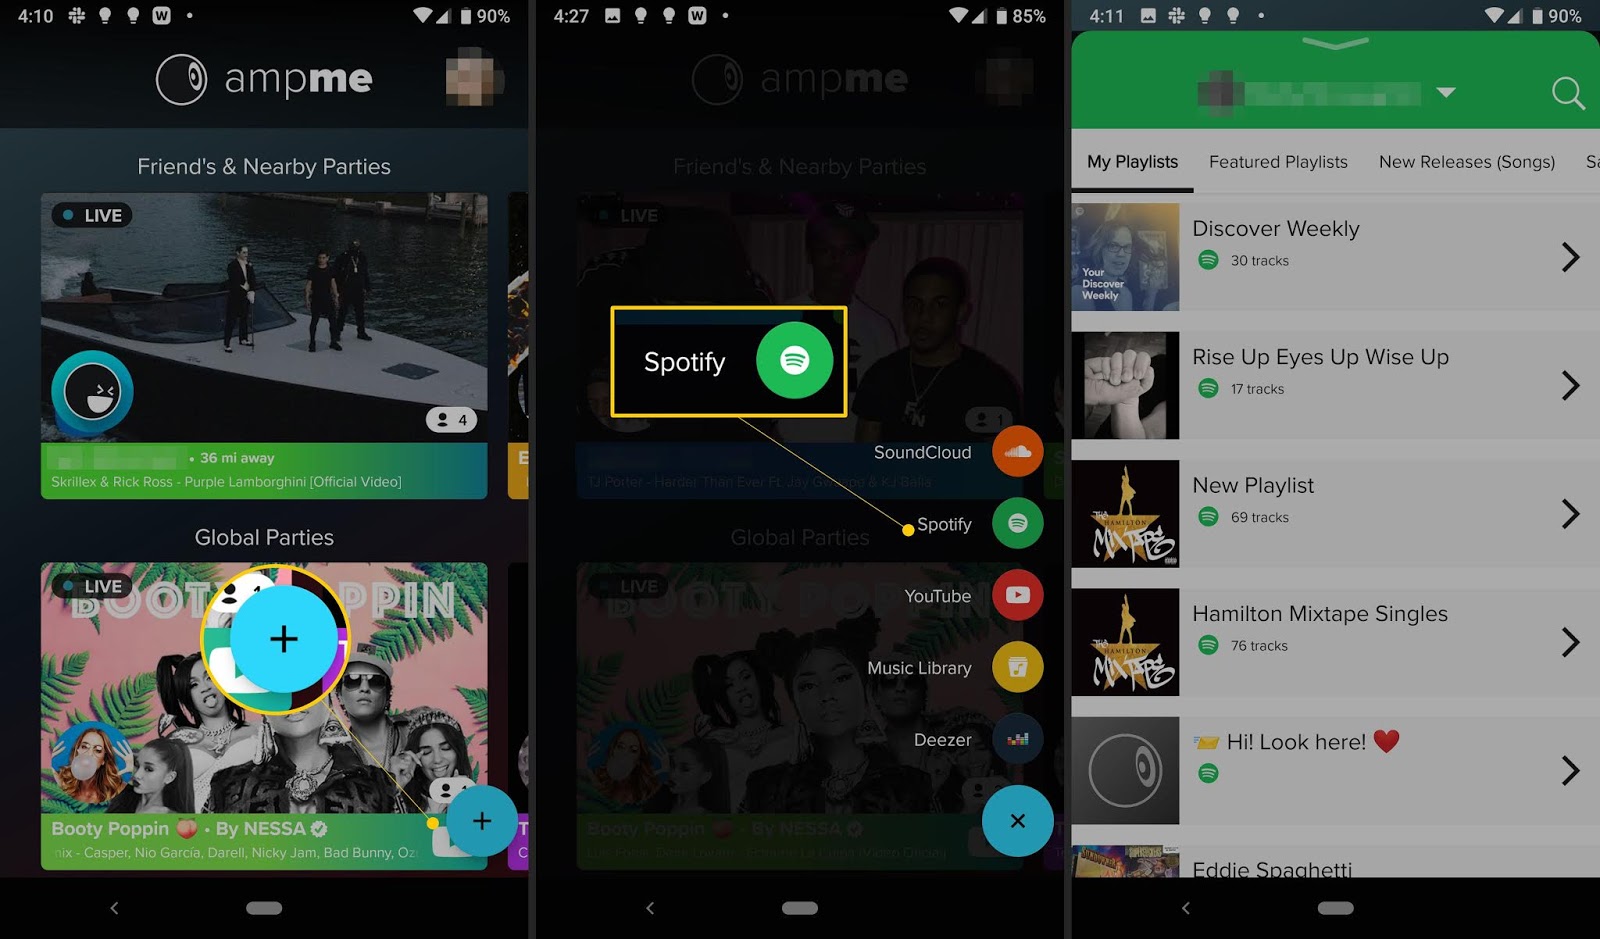Switch to the New Releases (Songs) tab
1600x939 pixels.
pos(1467,162)
